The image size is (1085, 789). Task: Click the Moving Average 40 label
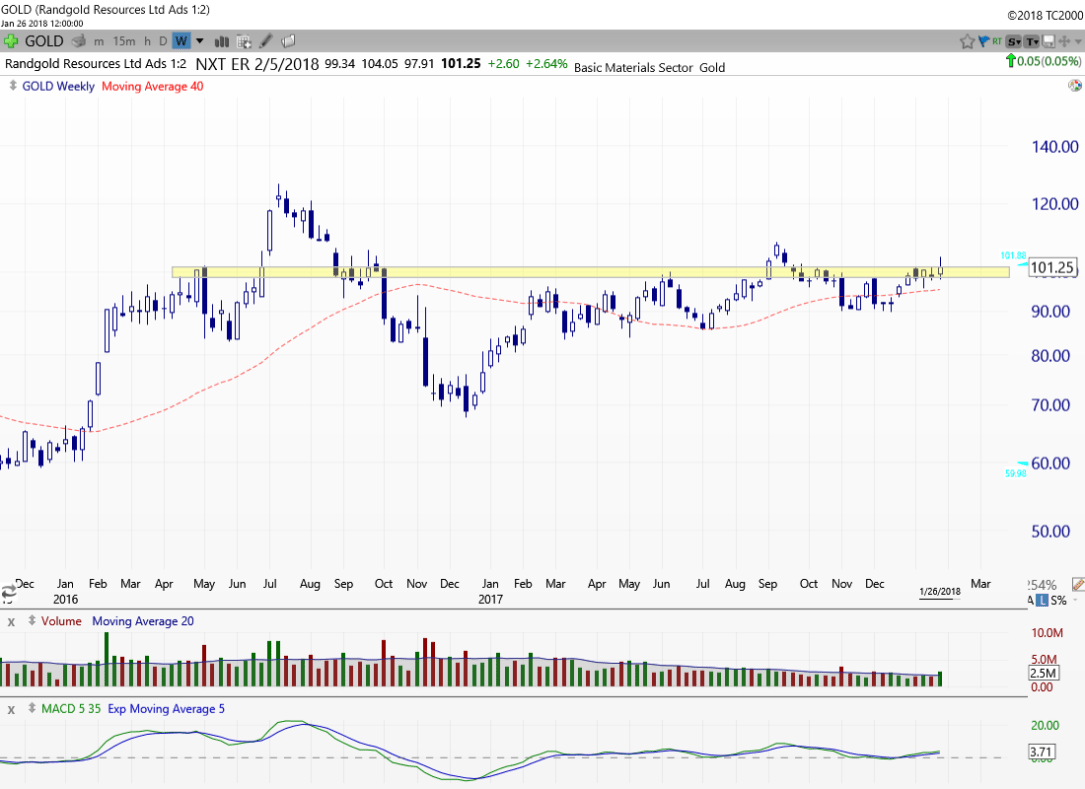[x=152, y=86]
